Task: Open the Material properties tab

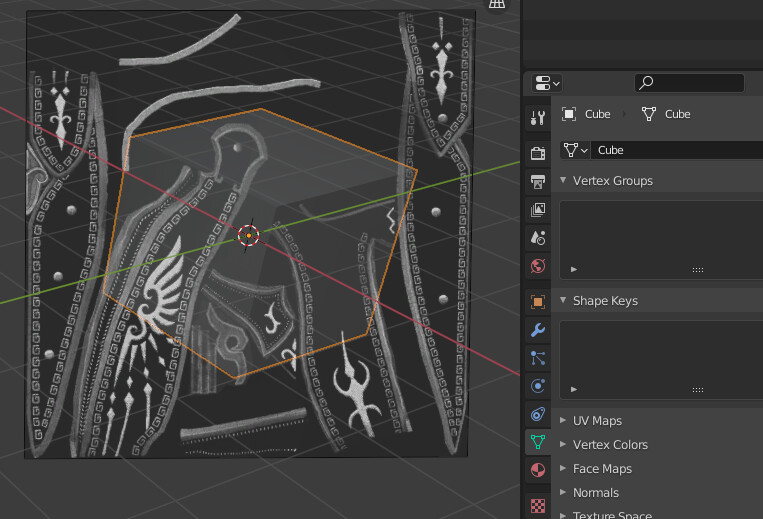Action: tap(538, 470)
